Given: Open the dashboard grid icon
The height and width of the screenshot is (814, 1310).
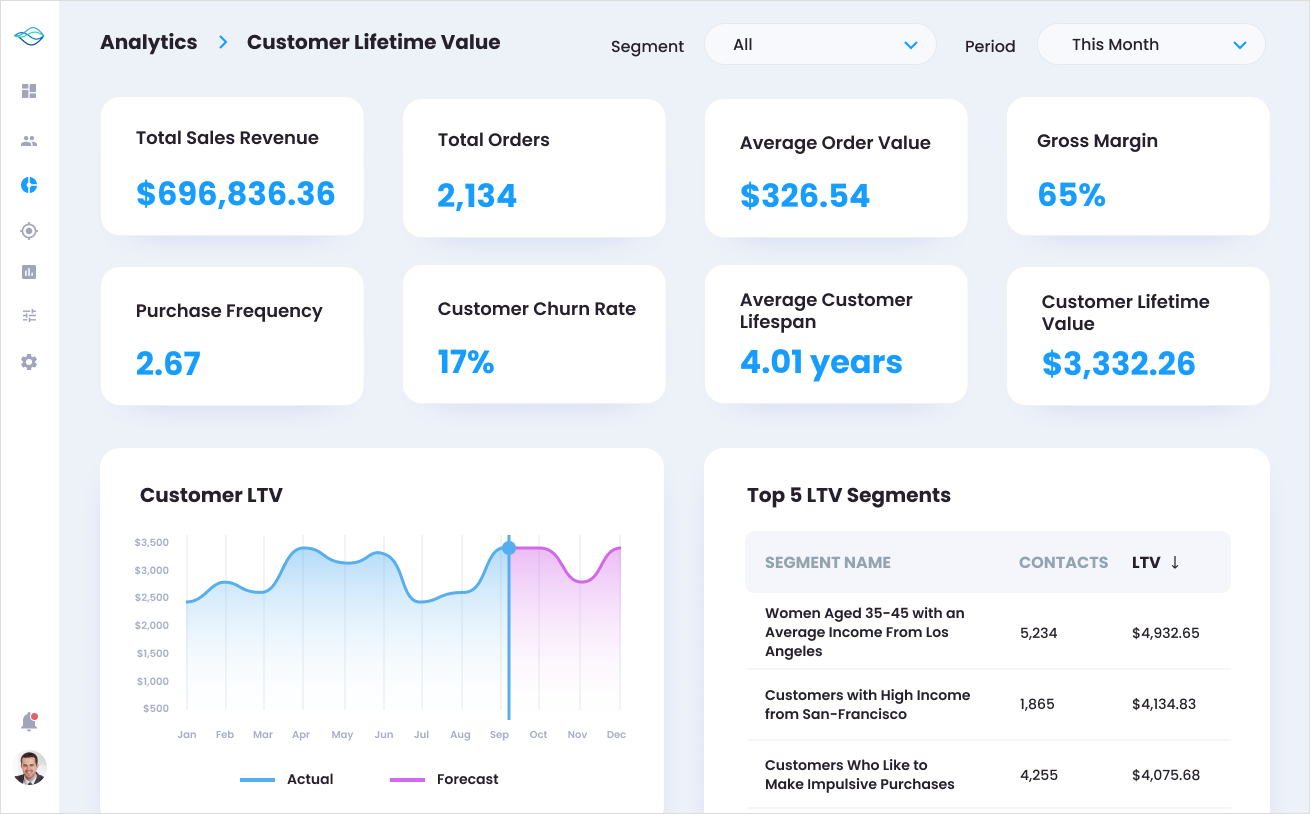Looking at the screenshot, I should point(29,91).
